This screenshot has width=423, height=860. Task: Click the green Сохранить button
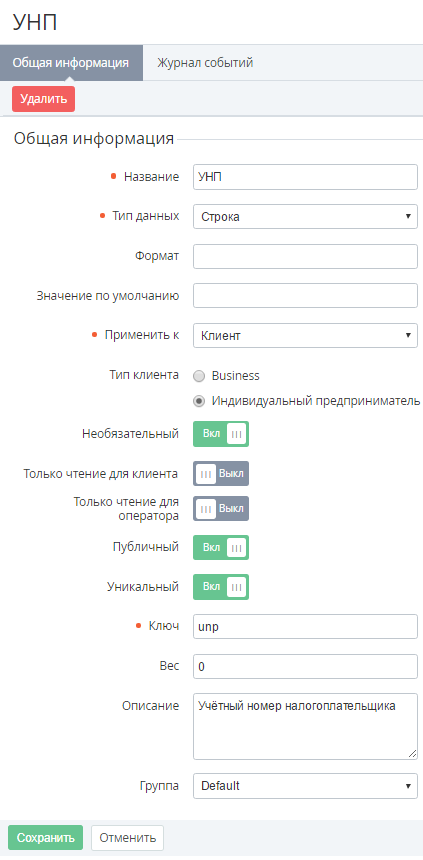(x=46, y=838)
